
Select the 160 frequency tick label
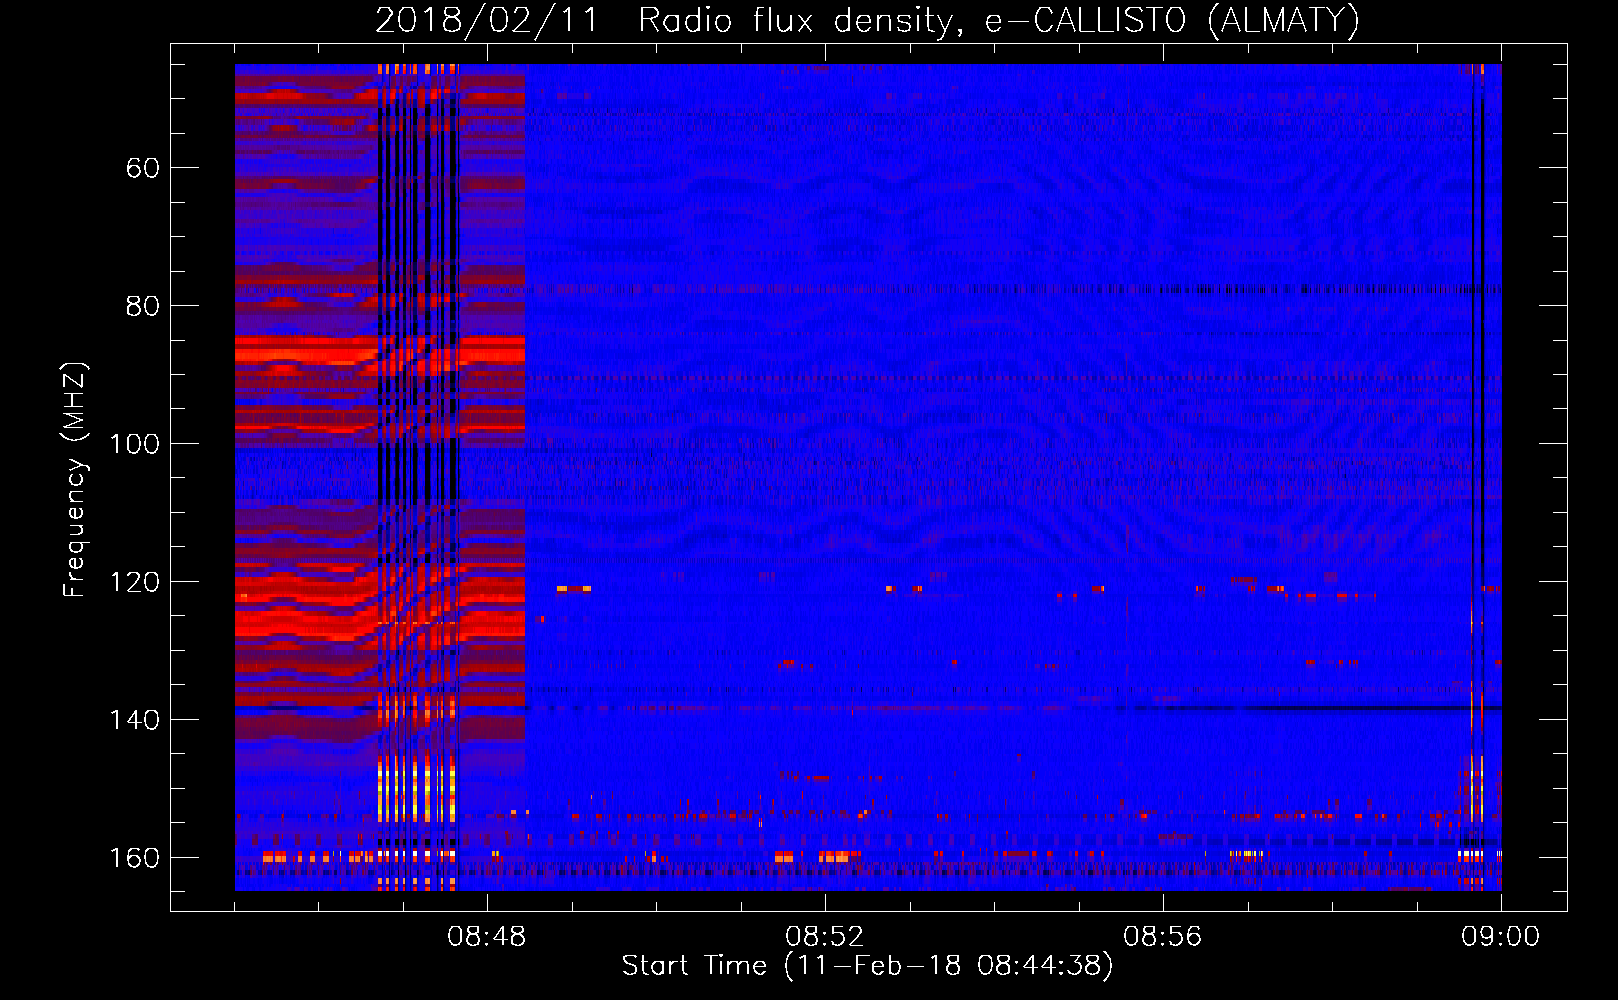[134, 858]
